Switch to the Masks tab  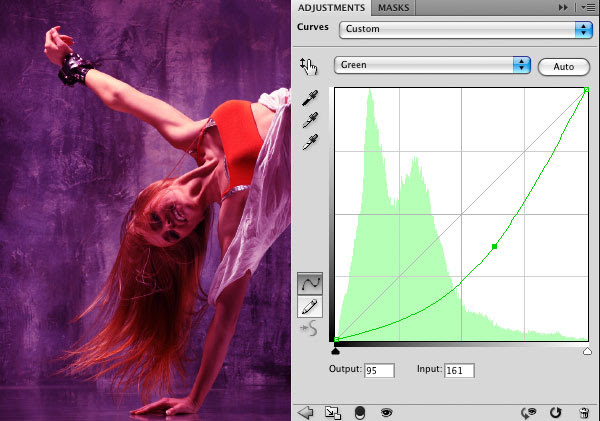392,8
